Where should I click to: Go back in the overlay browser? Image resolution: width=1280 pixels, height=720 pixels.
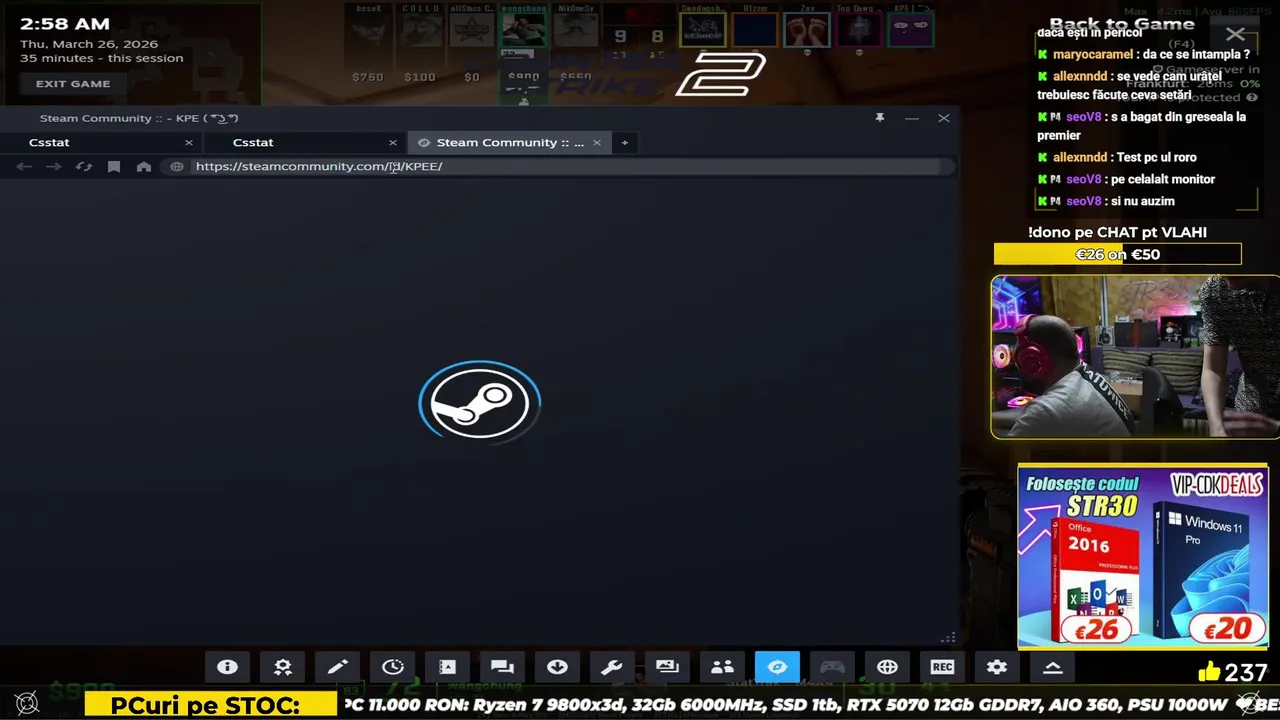(x=24, y=166)
